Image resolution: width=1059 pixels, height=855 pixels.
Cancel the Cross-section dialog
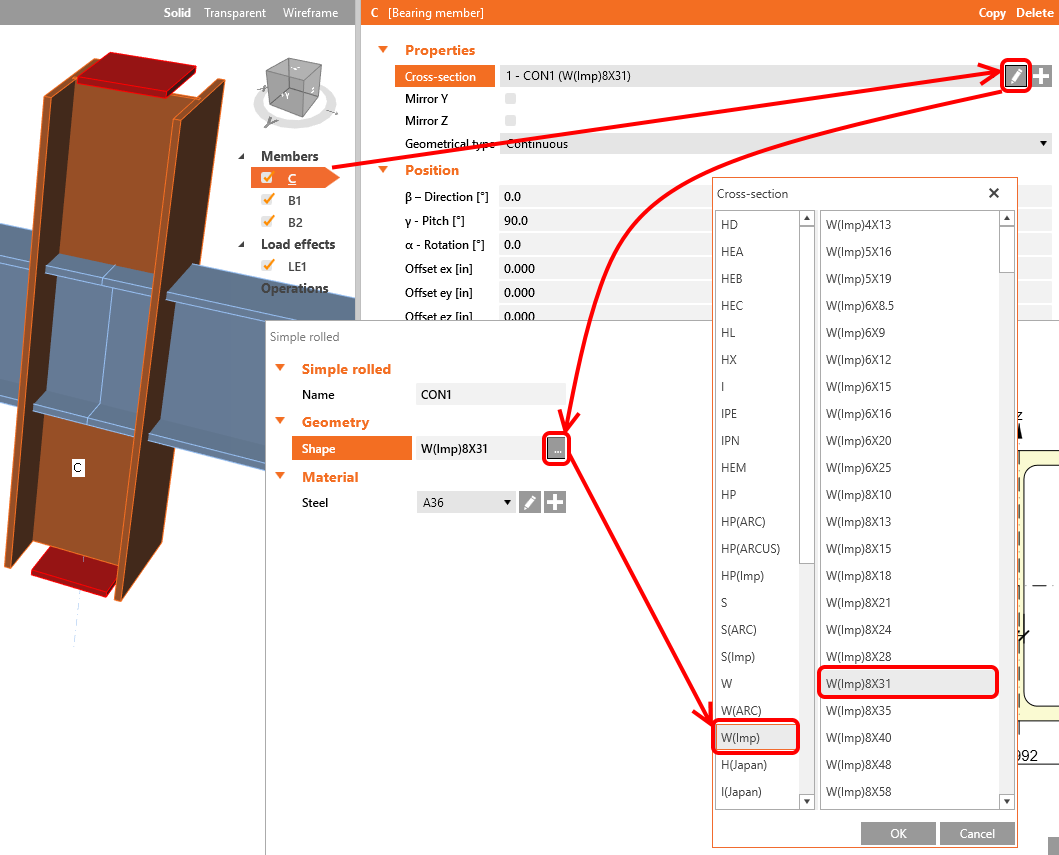[x=977, y=833]
